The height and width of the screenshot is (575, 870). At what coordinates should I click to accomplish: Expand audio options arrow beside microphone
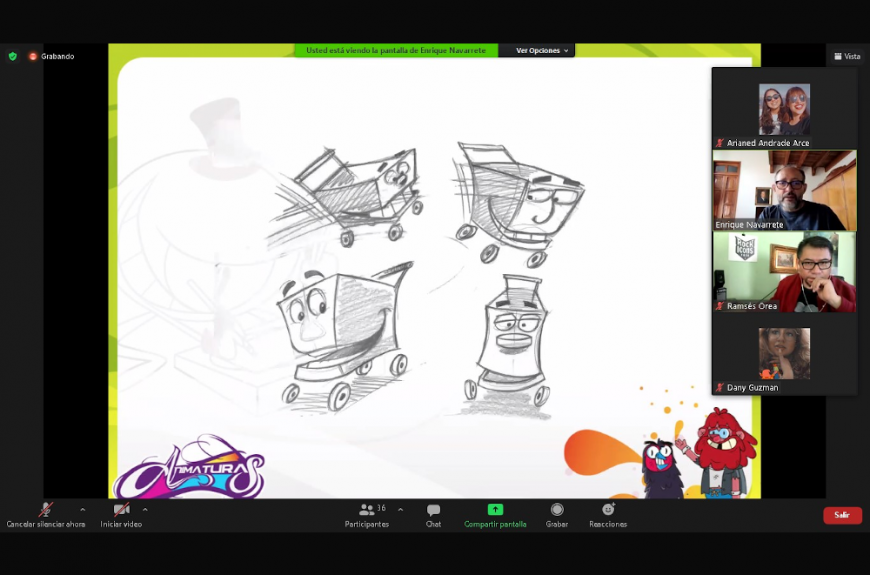point(82,509)
